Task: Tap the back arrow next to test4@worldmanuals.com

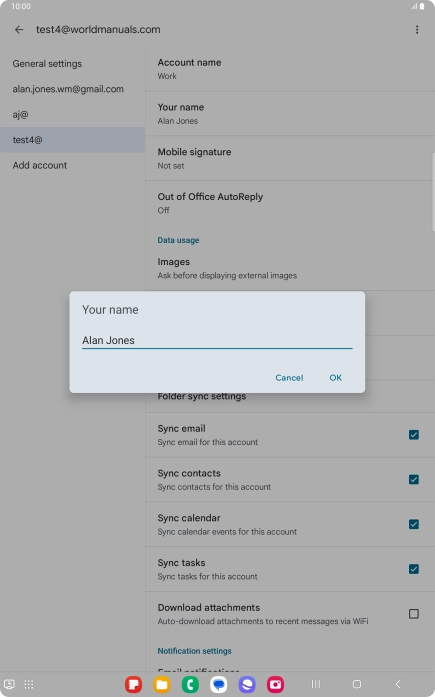Action: point(19,30)
